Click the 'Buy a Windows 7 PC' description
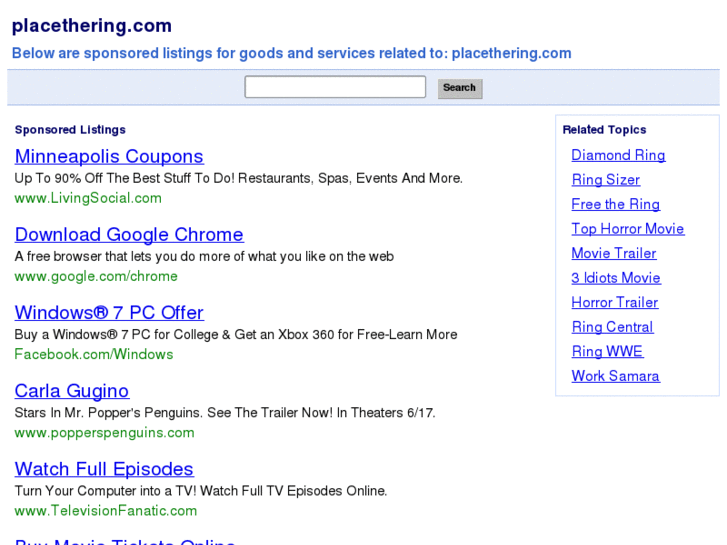This screenshot has width=727, height=545. pyautogui.click(x=236, y=334)
